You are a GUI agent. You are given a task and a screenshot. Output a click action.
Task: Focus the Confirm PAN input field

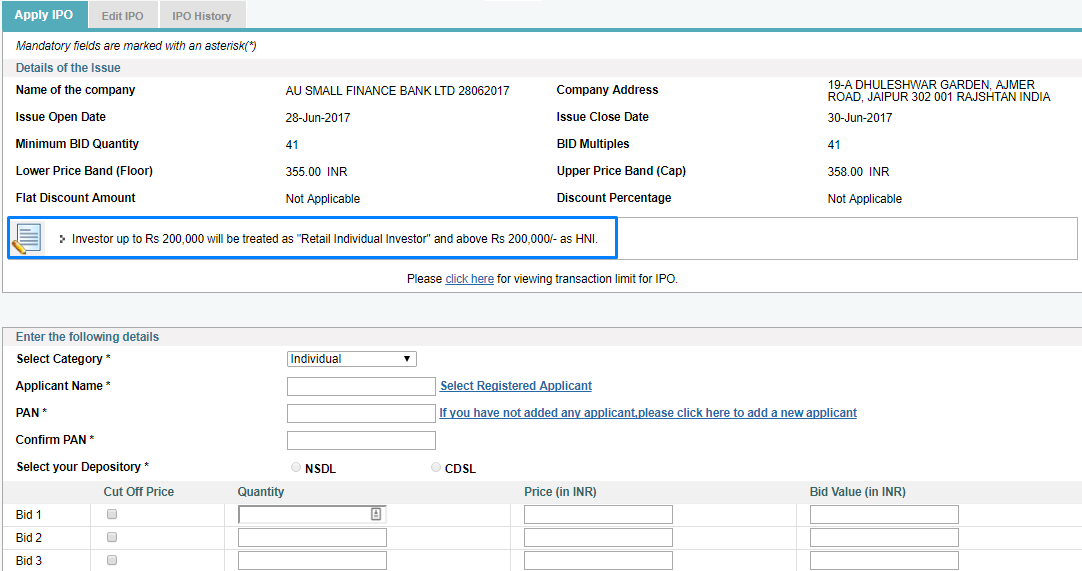361,440
